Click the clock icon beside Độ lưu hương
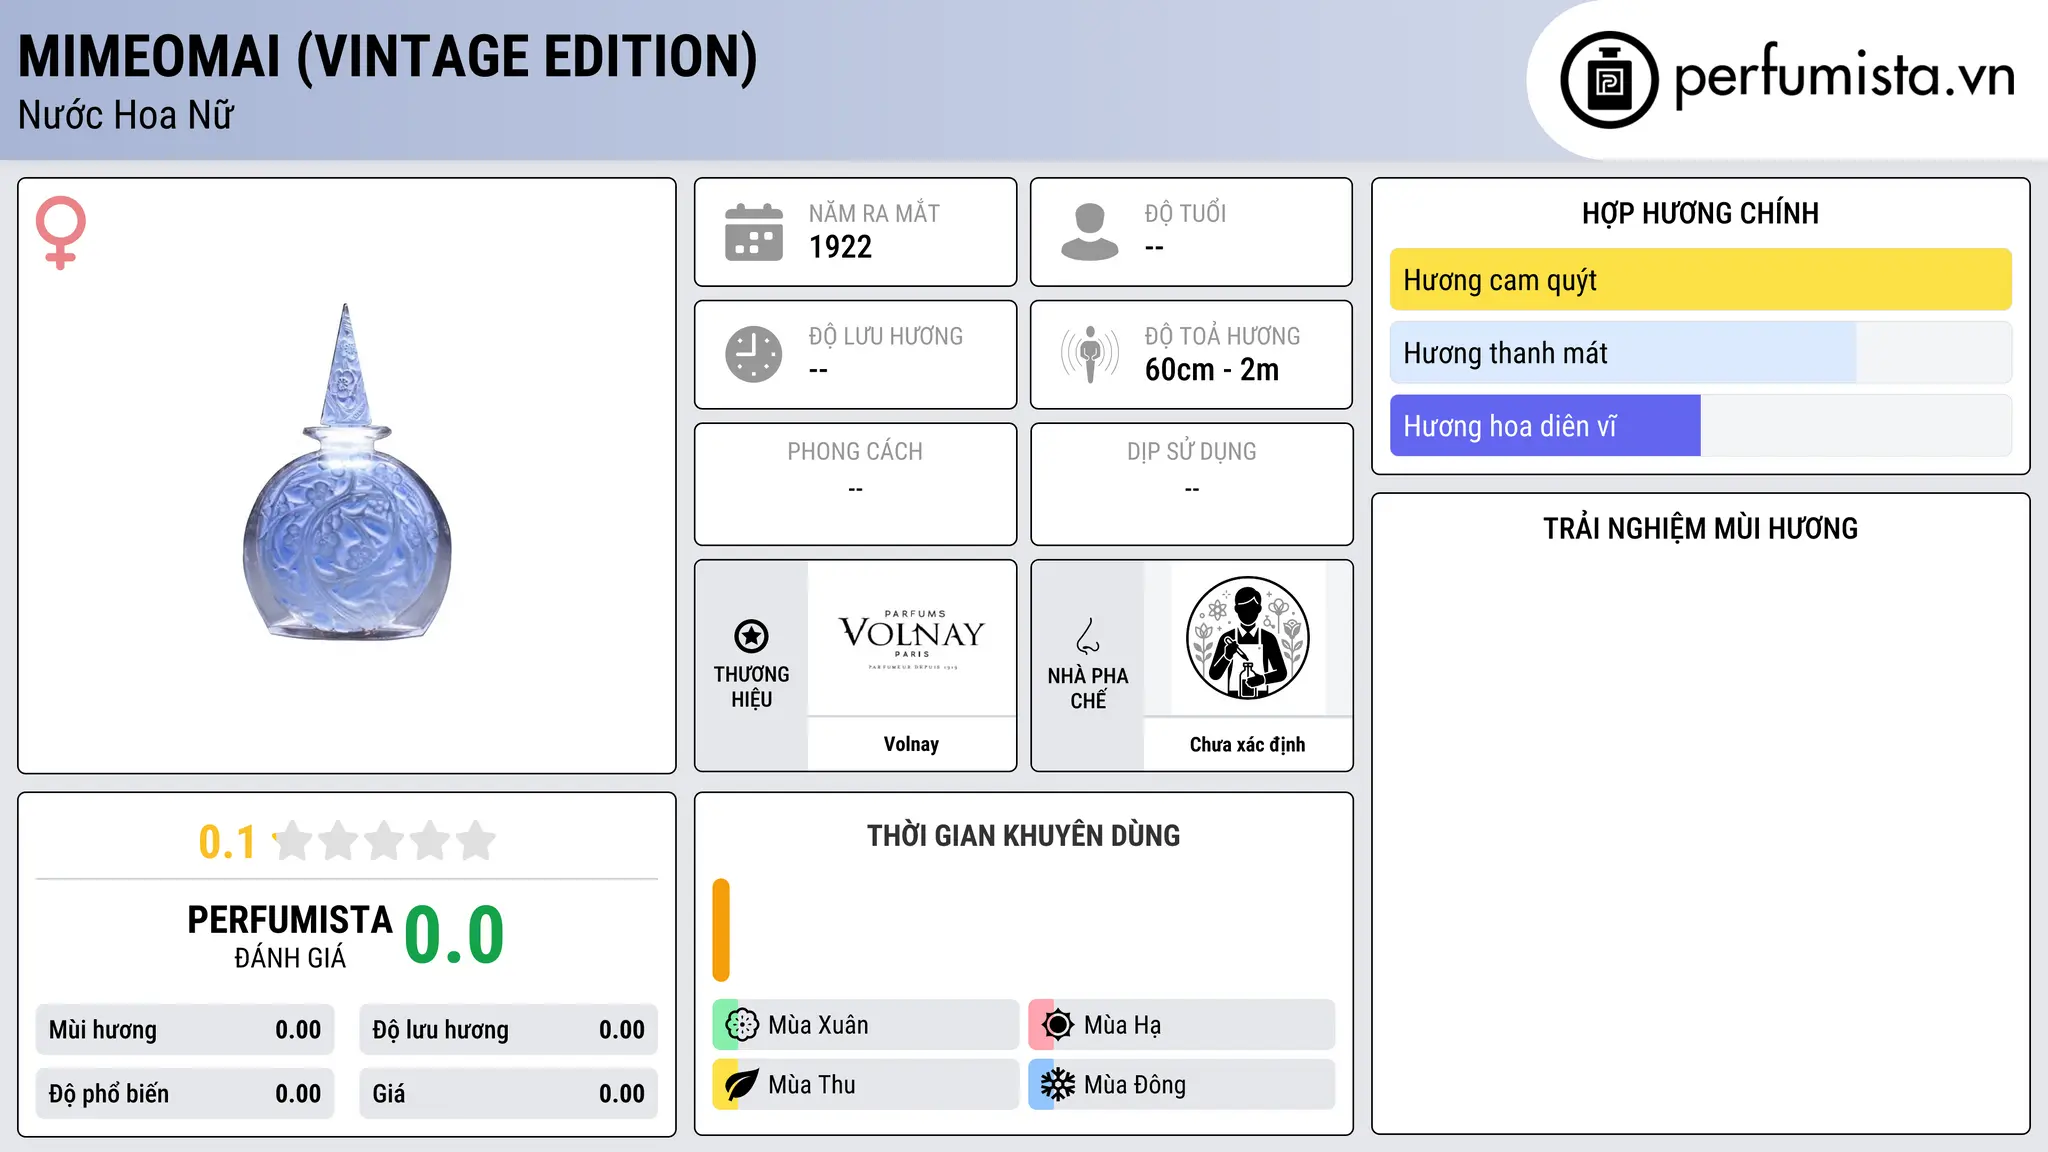The image size is (2048, 1152). point(754,354)
